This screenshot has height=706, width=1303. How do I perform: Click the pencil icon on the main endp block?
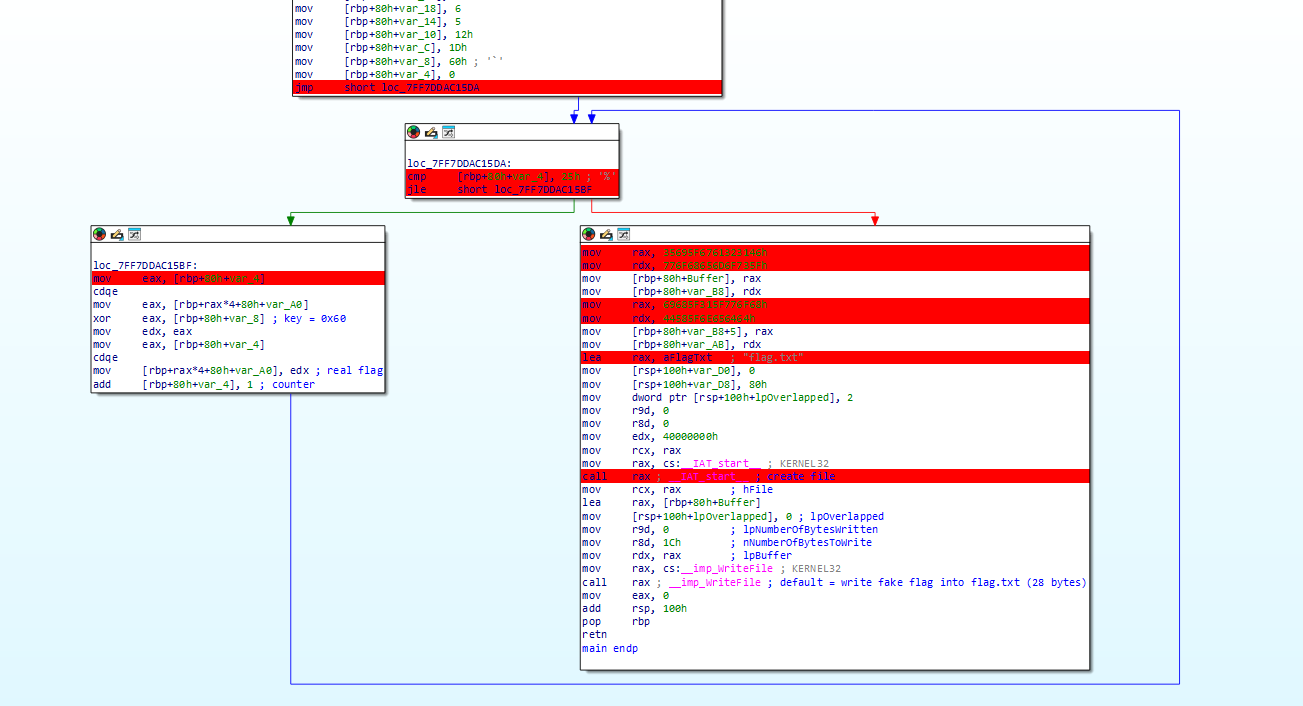pyautogui.click(x=606, y=234)
